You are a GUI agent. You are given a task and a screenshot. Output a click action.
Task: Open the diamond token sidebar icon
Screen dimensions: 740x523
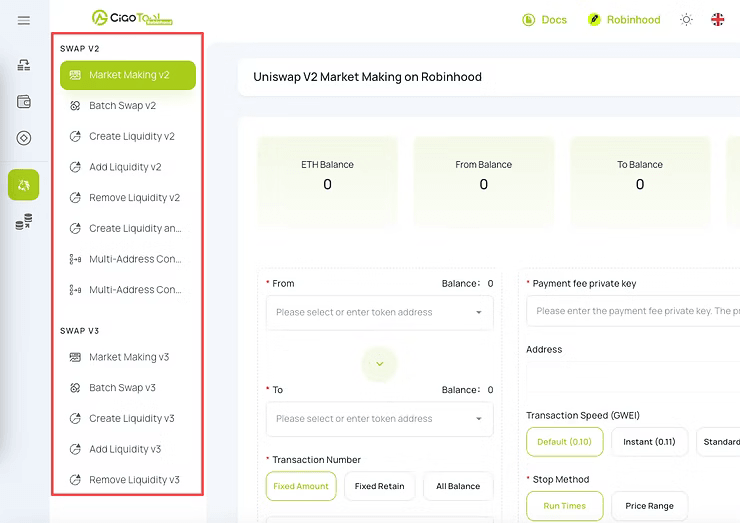click(24, 138)
